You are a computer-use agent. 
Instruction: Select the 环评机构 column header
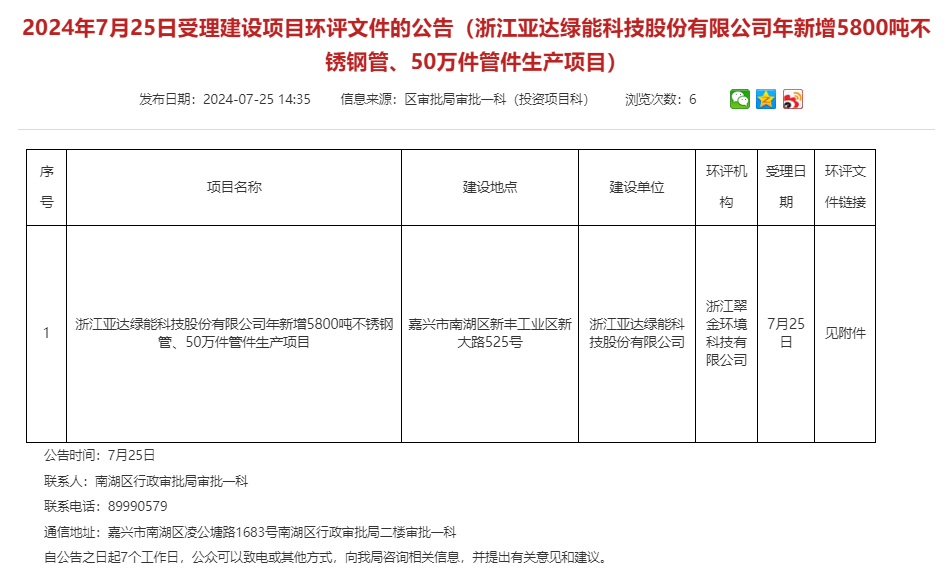pos(726,187)
